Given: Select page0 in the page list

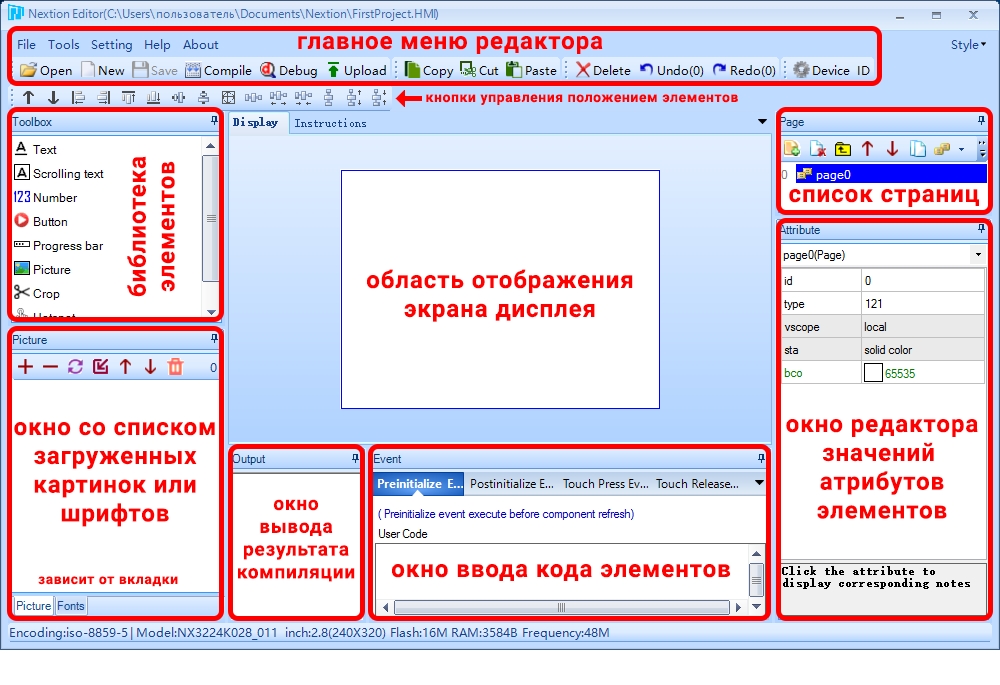Looking at the screenshot, I should click(891, 174).
